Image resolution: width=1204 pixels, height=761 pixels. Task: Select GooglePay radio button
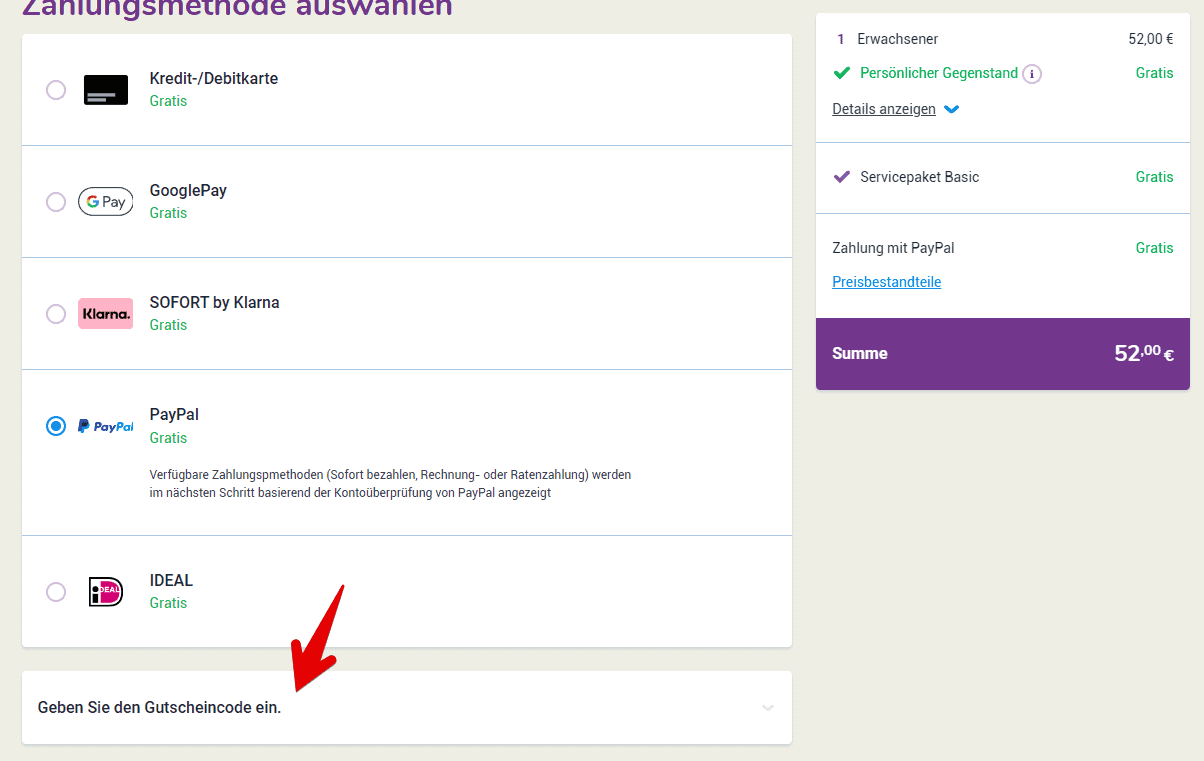click(x=56, y=202)
